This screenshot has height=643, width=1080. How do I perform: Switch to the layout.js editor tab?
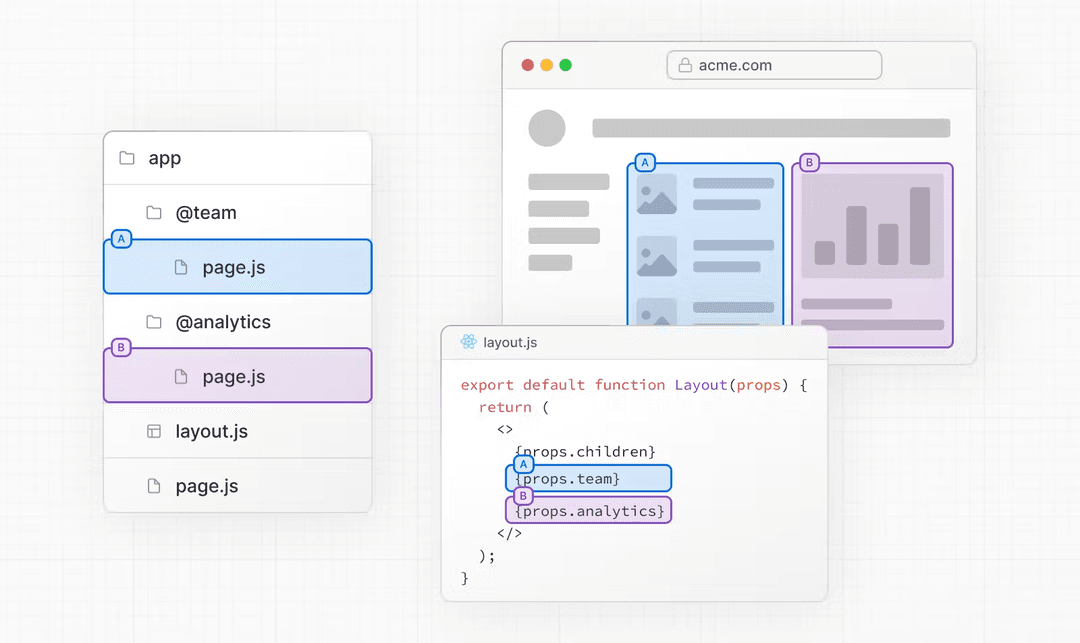click(499, 342)
